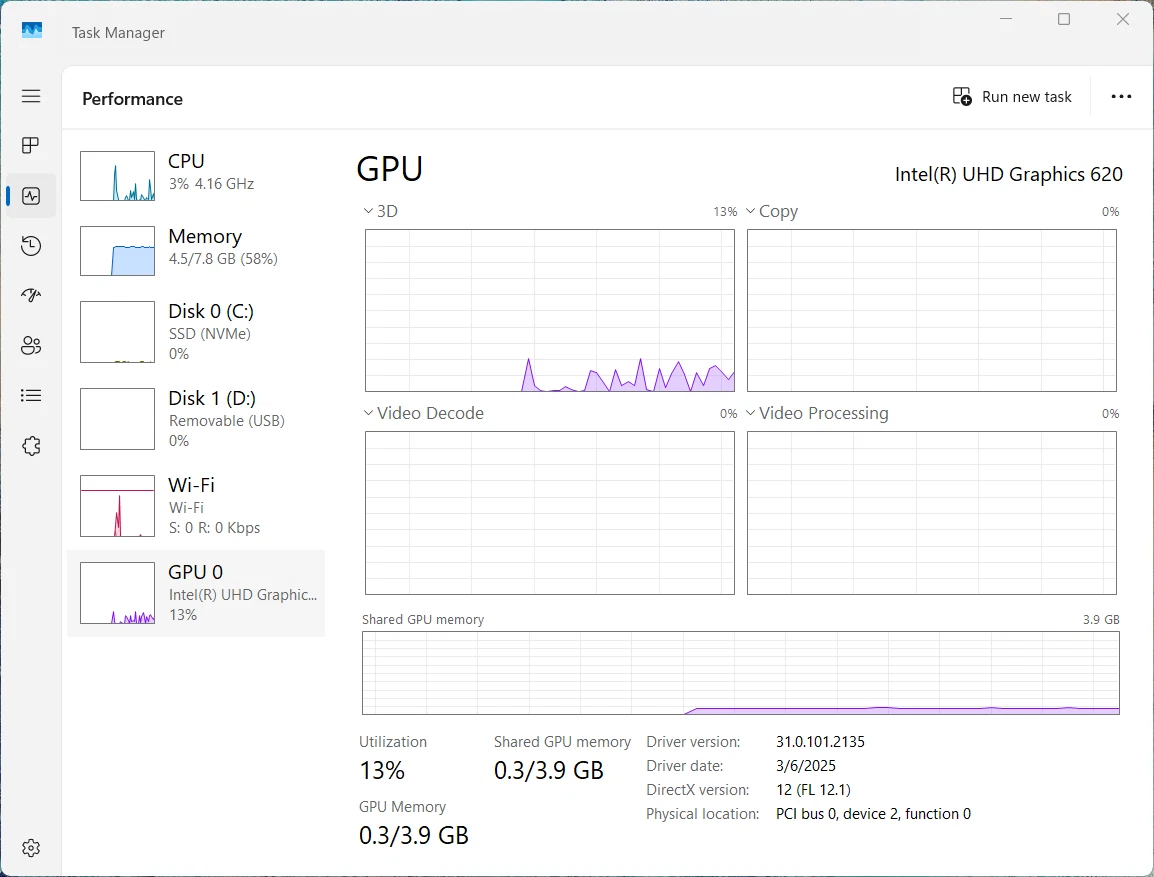Click the Intel(R) UHD Graphics 620 title
1154x877 pixels.
coord(1008,174)
